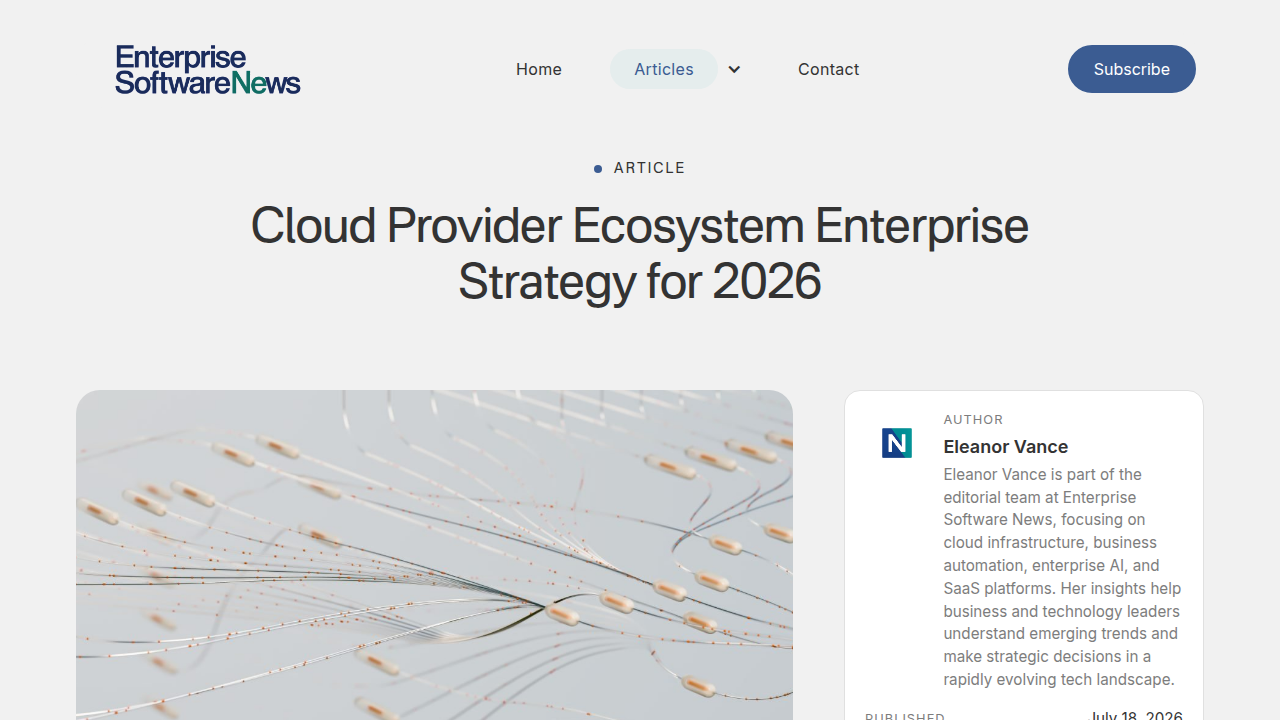Click the author bio paragraph
Viewport: 1280px width, 720px height.
pos(1063,577)
